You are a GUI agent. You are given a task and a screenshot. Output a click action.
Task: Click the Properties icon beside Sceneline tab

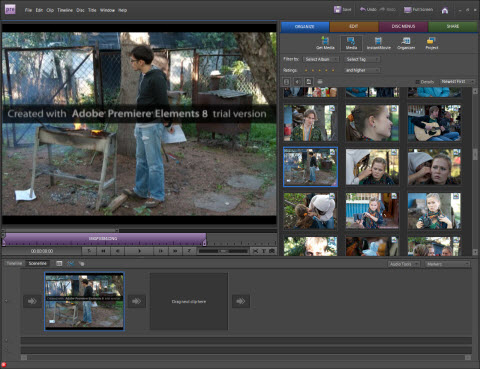[x=59, y=264]
